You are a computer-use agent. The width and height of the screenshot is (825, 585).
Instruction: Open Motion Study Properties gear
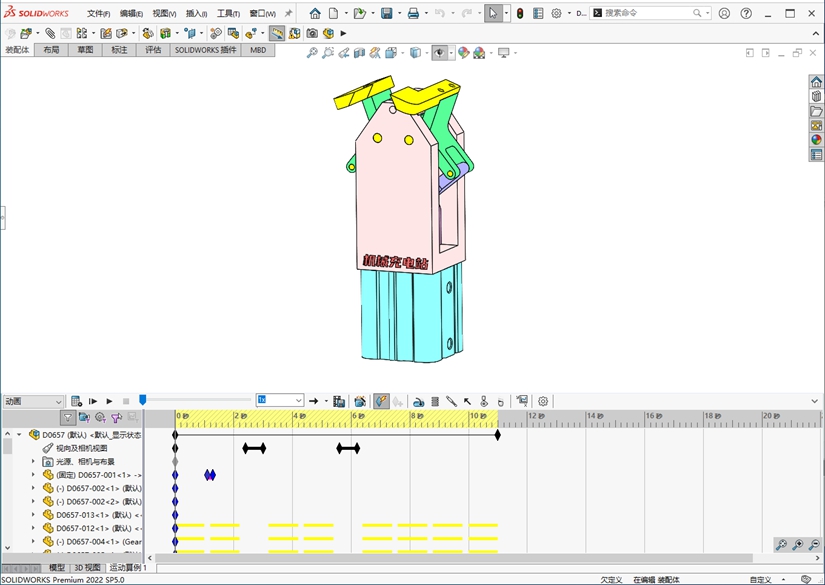(543, 401)
